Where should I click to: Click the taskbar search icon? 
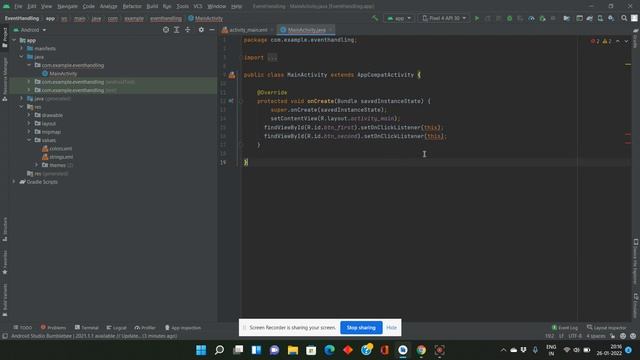coord(220,350)
